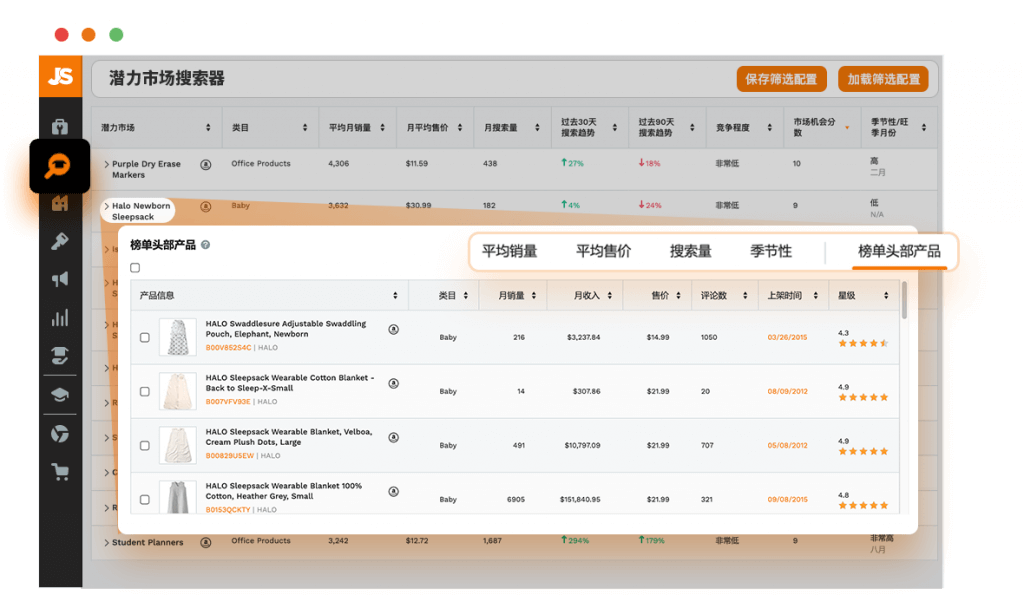
Task: Click Amazon icon for HALO Swaddlesure product
Action: click(x=394, y=329)
